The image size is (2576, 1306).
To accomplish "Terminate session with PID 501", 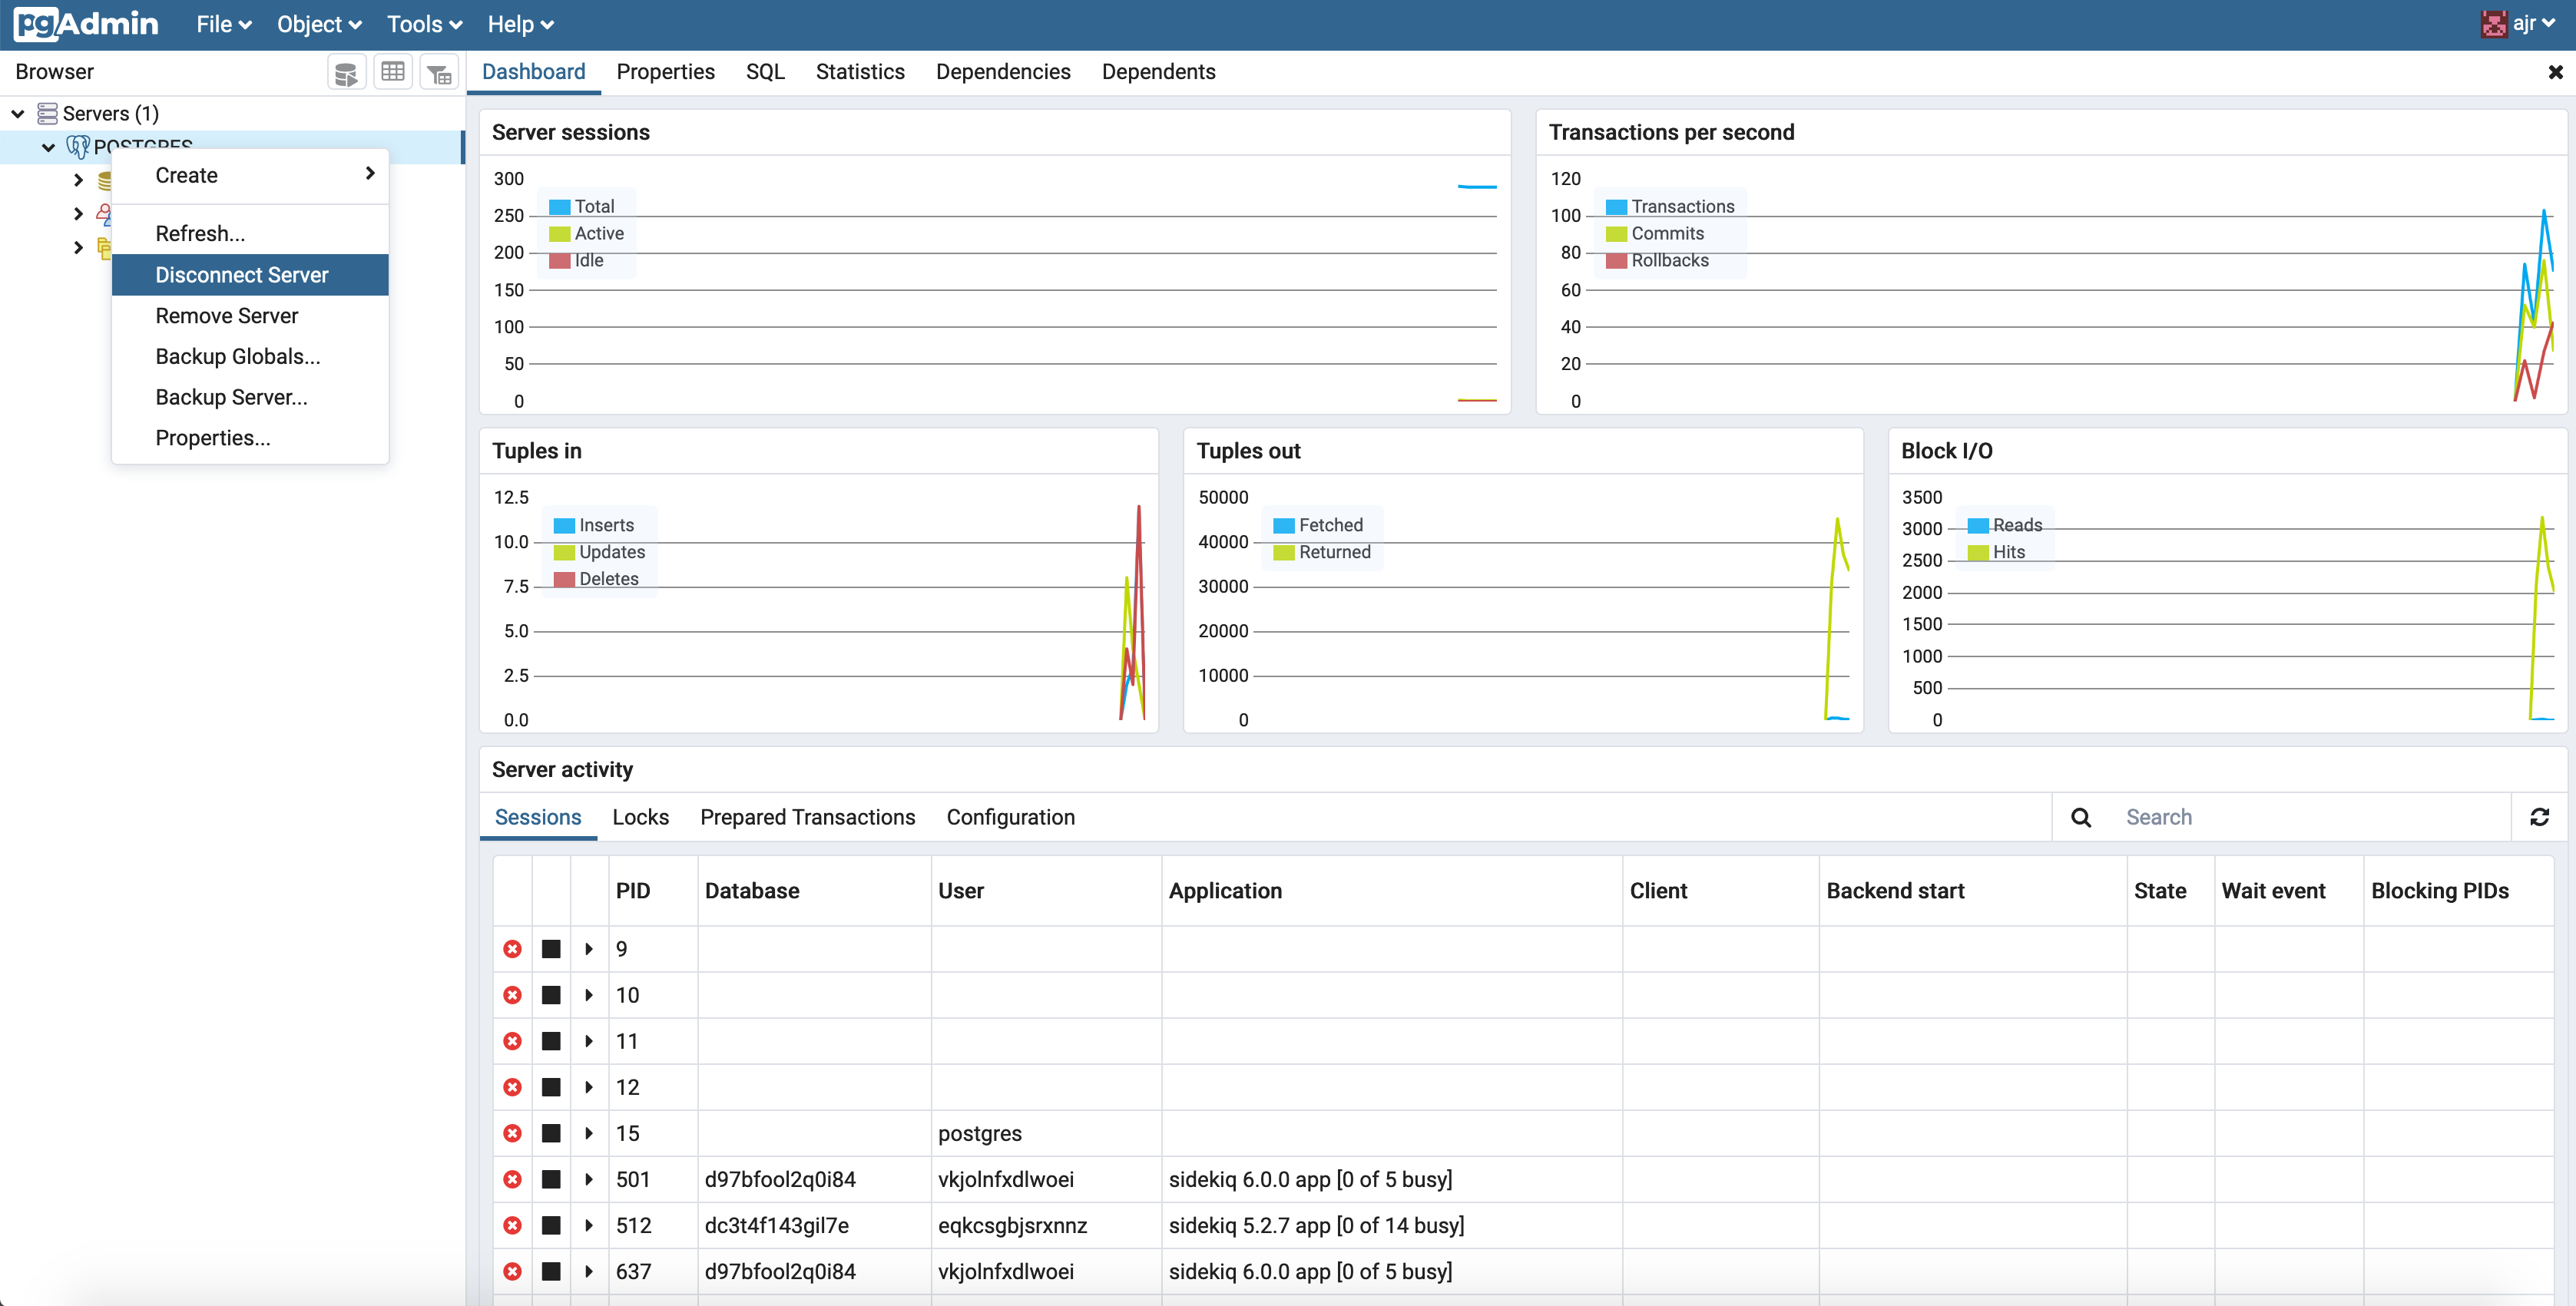I will click(512, 1179).
